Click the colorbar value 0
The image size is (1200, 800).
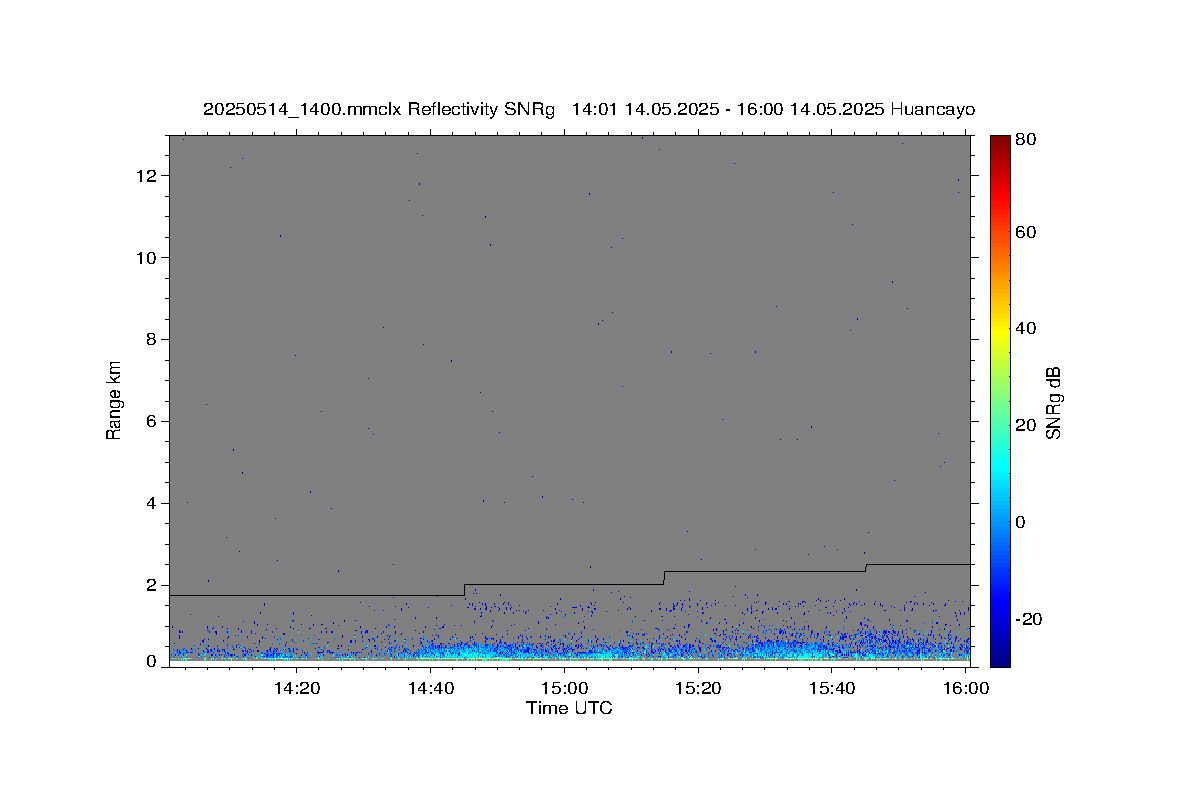pyautogui.click(x=1021, y=523)
